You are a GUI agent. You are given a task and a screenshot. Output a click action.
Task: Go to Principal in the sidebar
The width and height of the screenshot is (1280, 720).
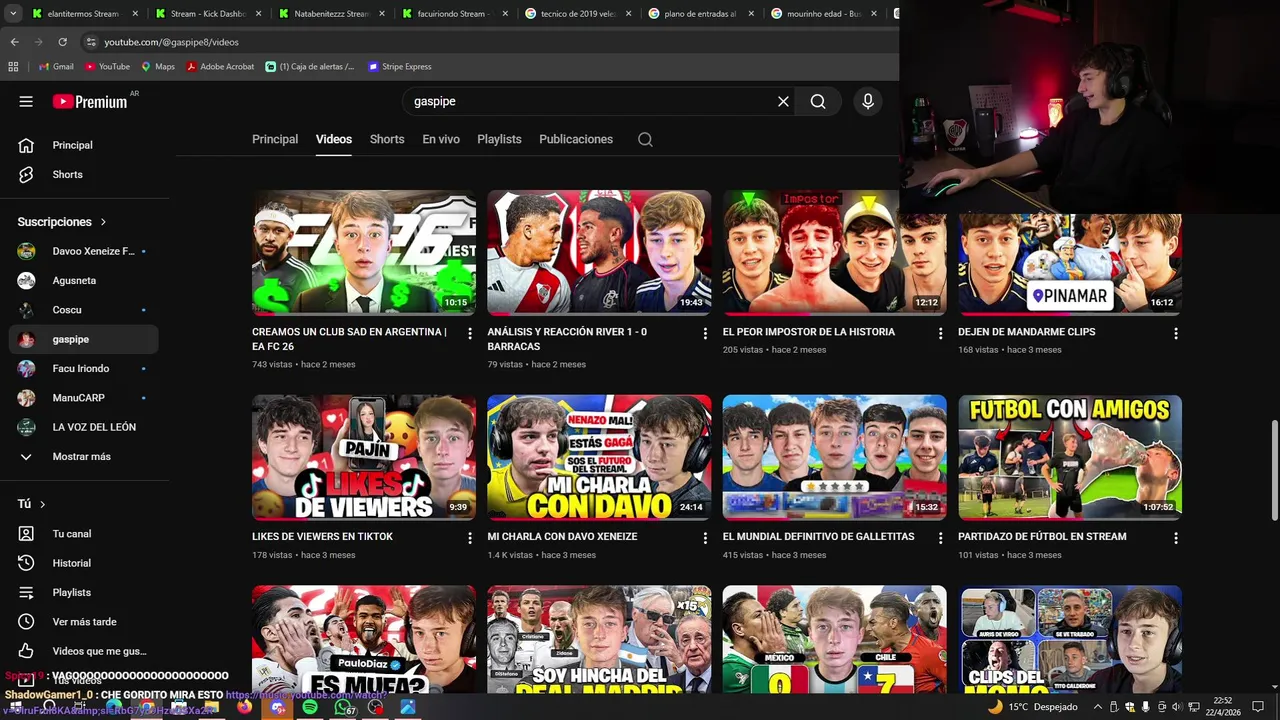[83, 145]
